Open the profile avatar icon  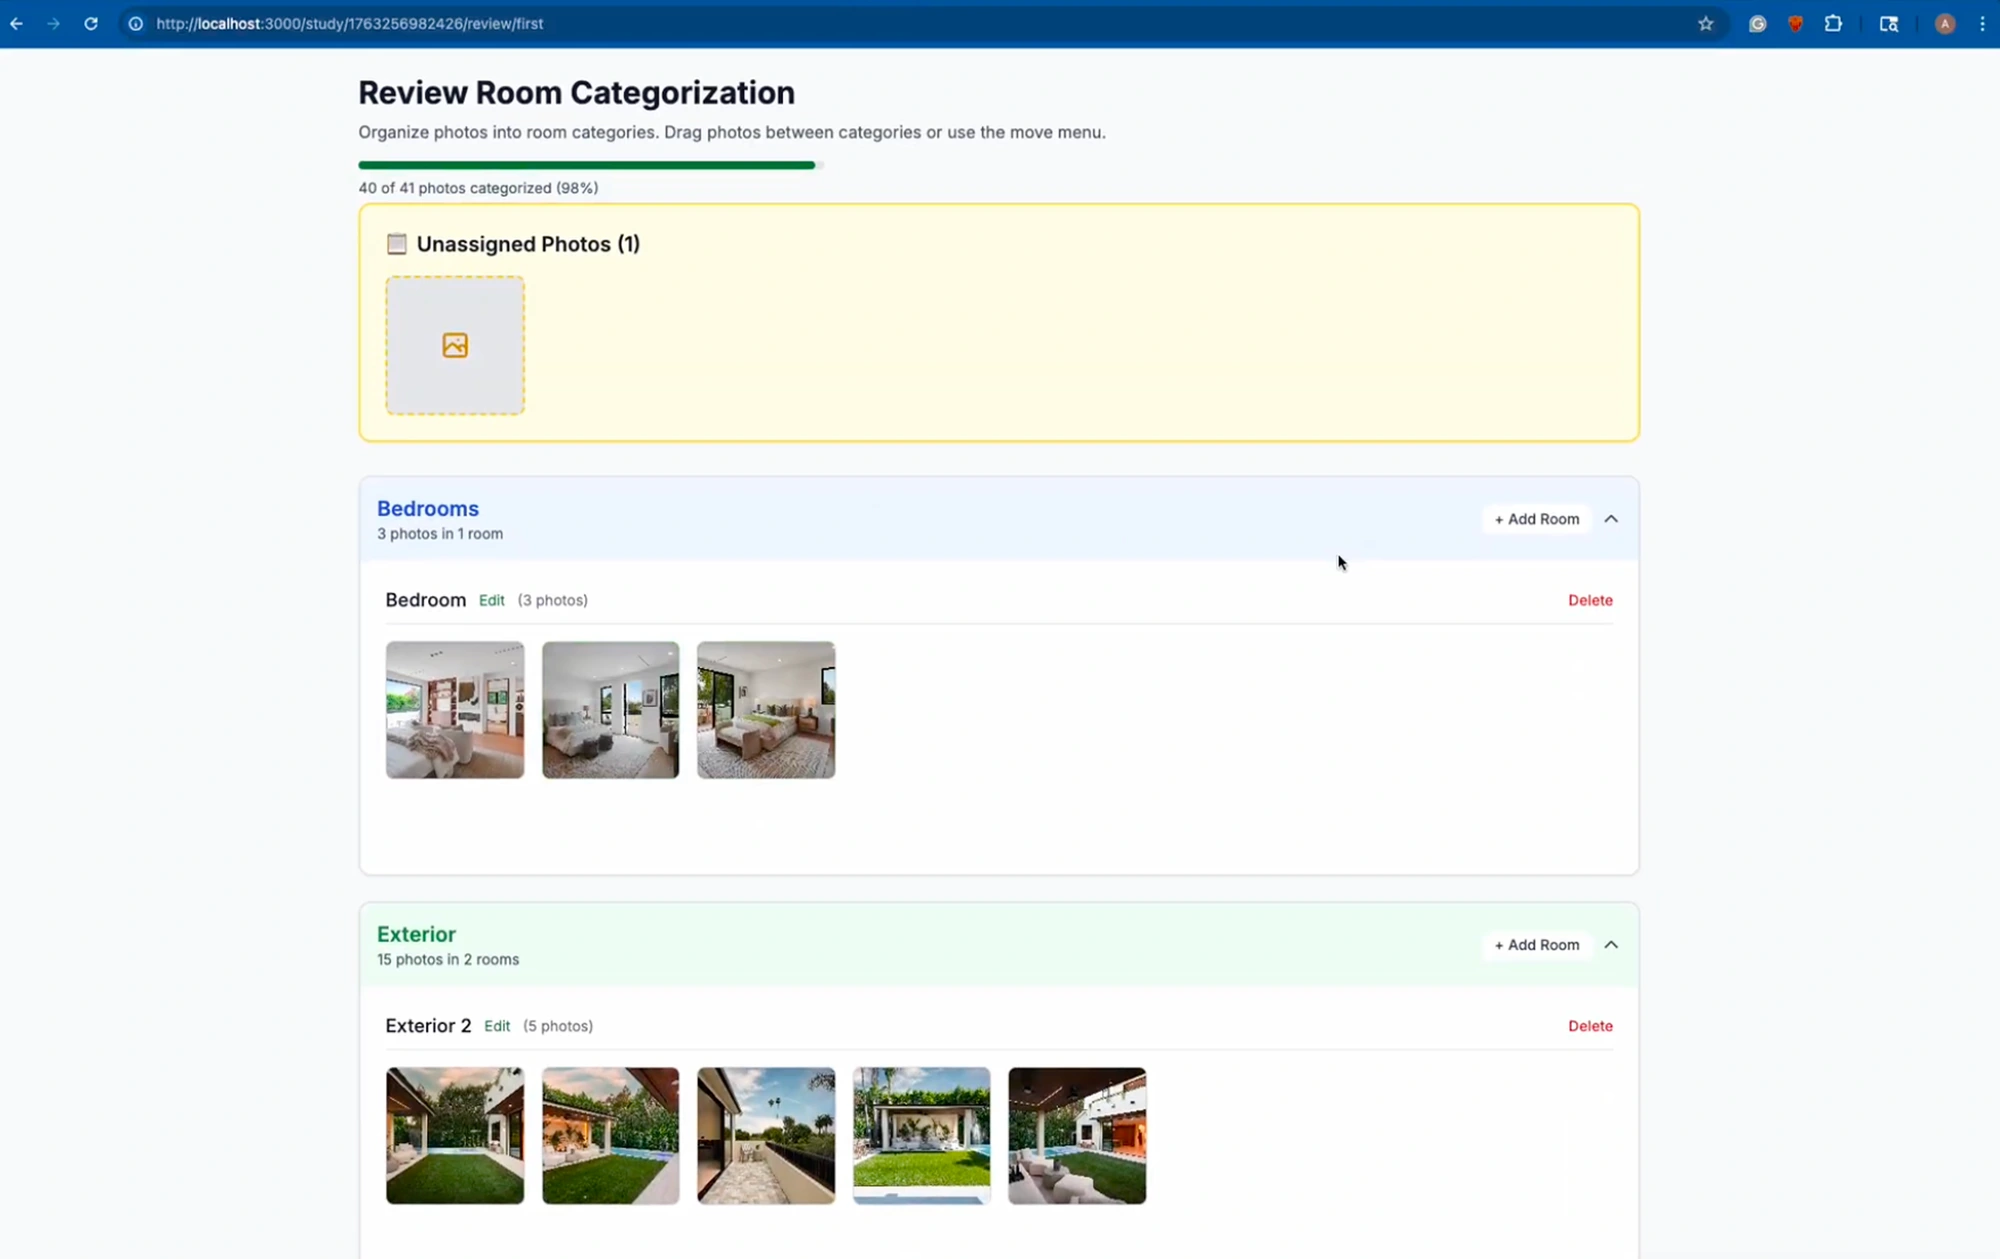1944,24
